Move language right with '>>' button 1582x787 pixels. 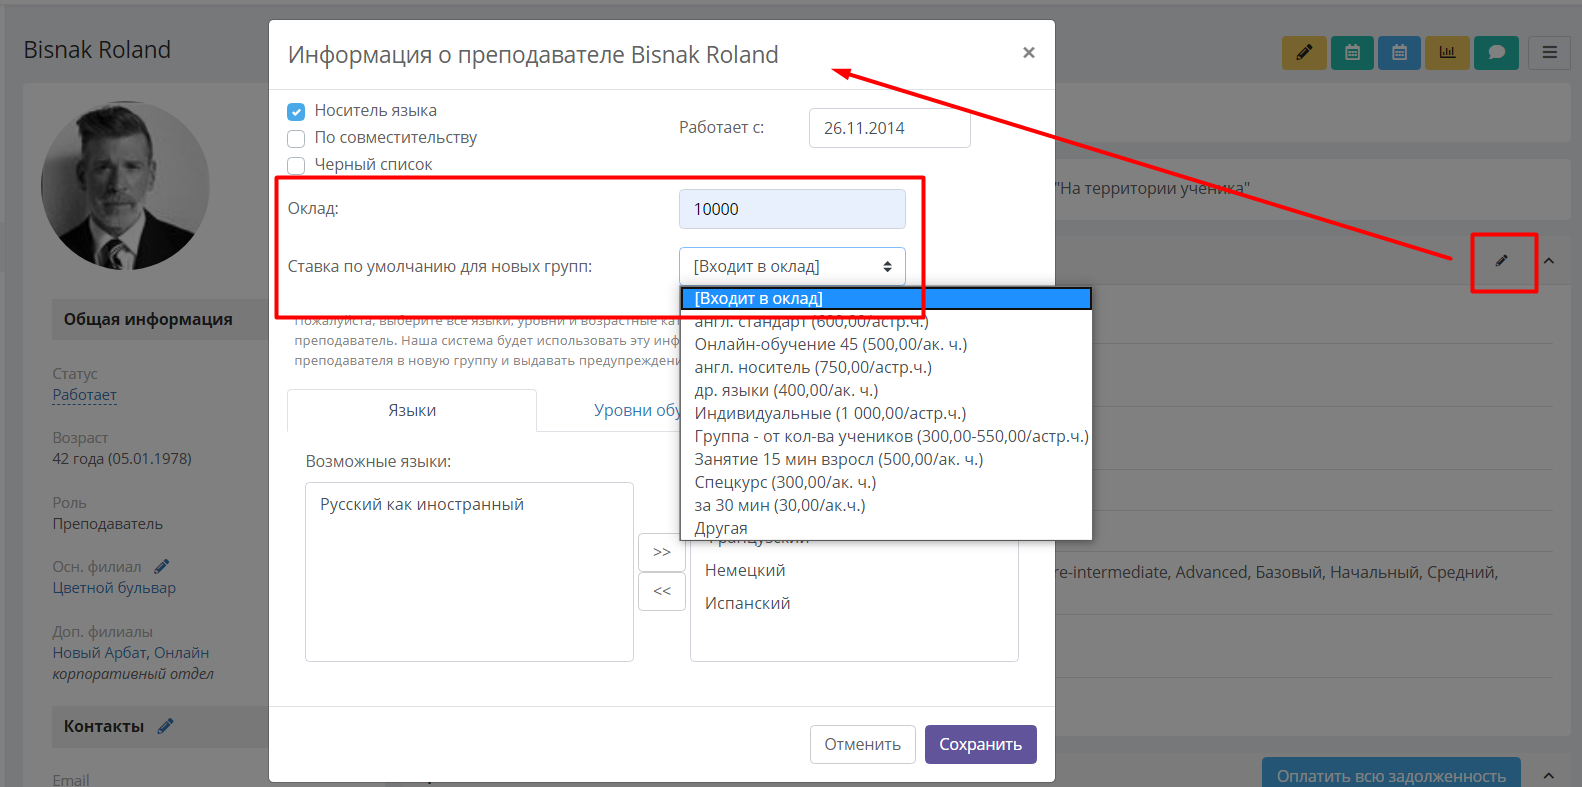coord(662,552)
